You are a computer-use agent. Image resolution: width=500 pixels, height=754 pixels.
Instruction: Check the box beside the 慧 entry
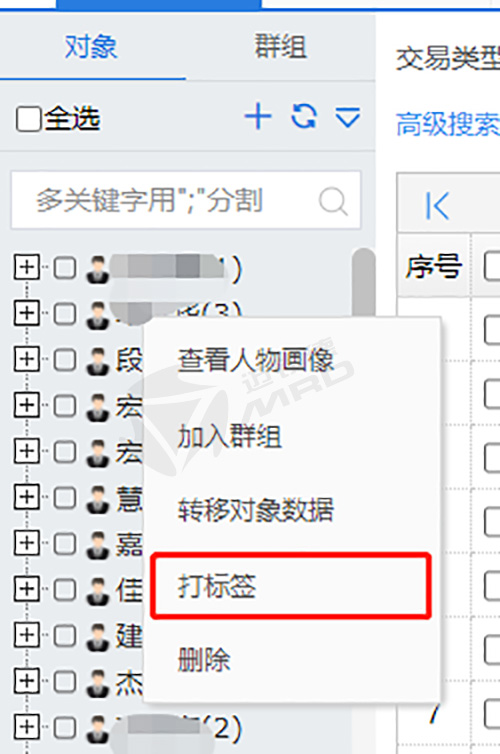65,498
